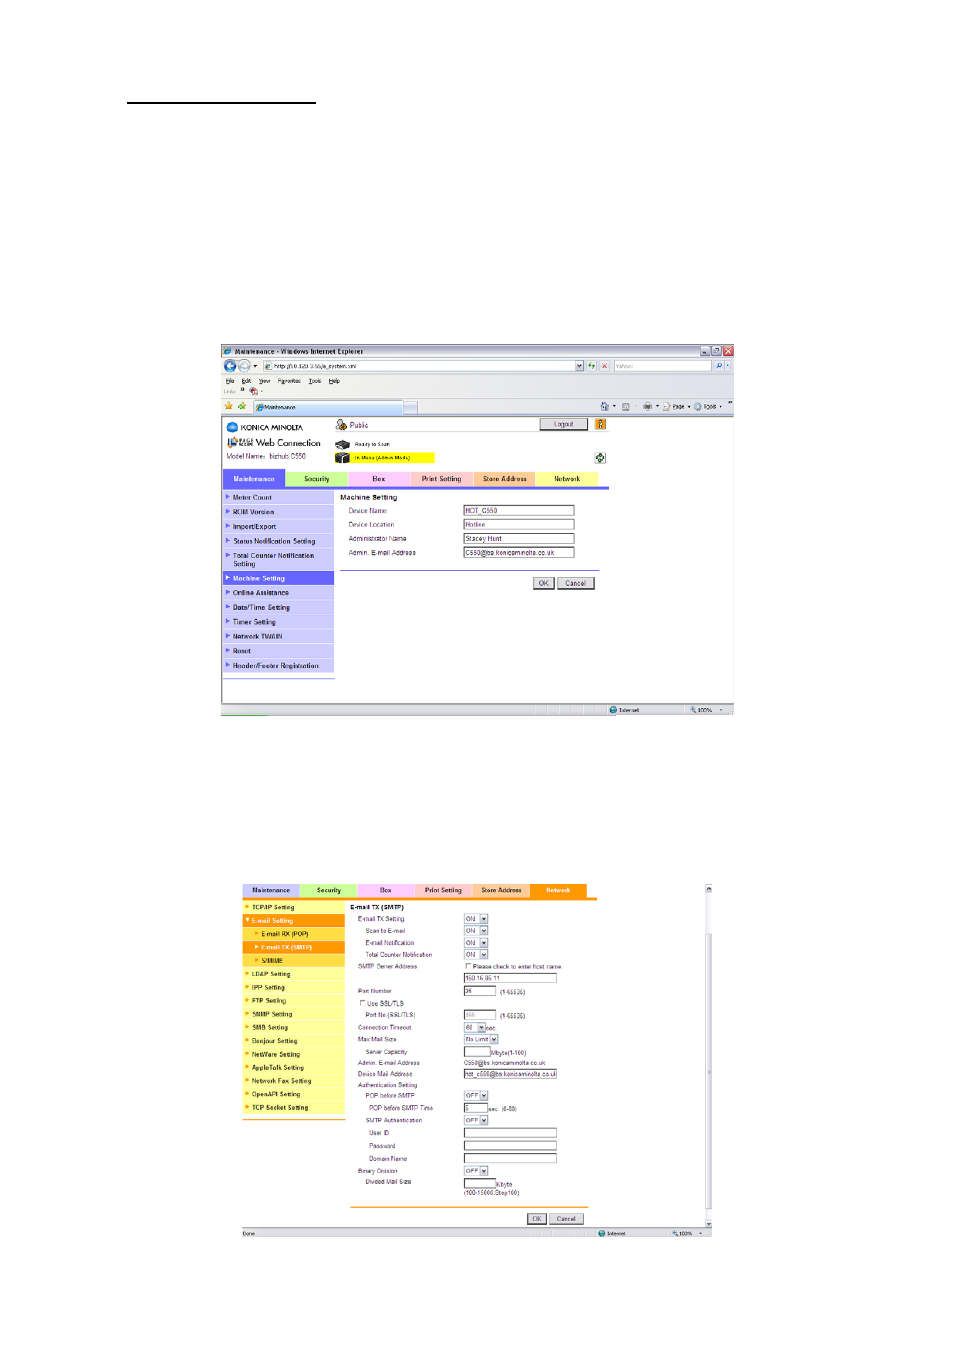
Task: Open Date/Time Setting in Maintenance sidebar
Action: (x=279, y=607)
